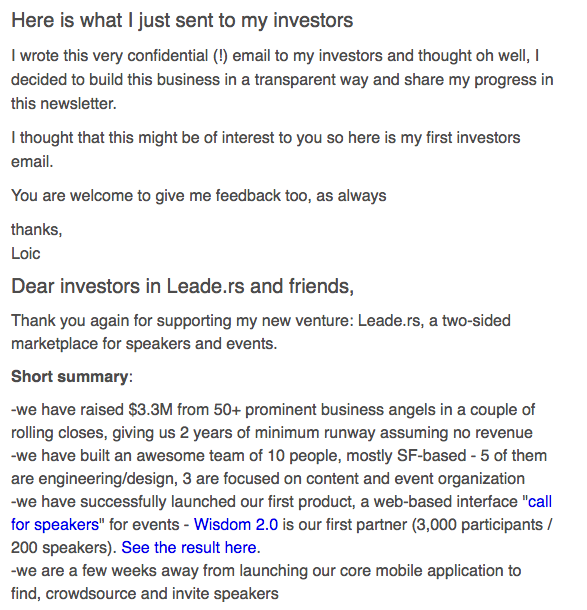Click the "3,000 participants" text
The width and height of the screenshot is (587, 610).
[479, 524]
